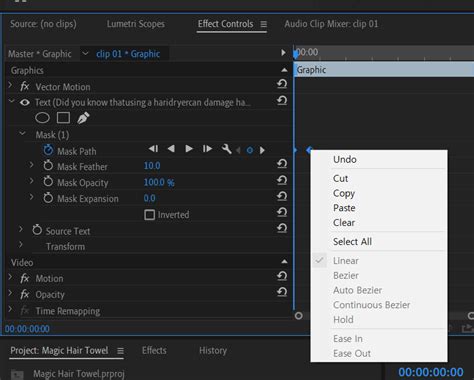This screenshot has width=474, height=380.
Task: Collapse the Text layer properties
Action: [12, 101]
